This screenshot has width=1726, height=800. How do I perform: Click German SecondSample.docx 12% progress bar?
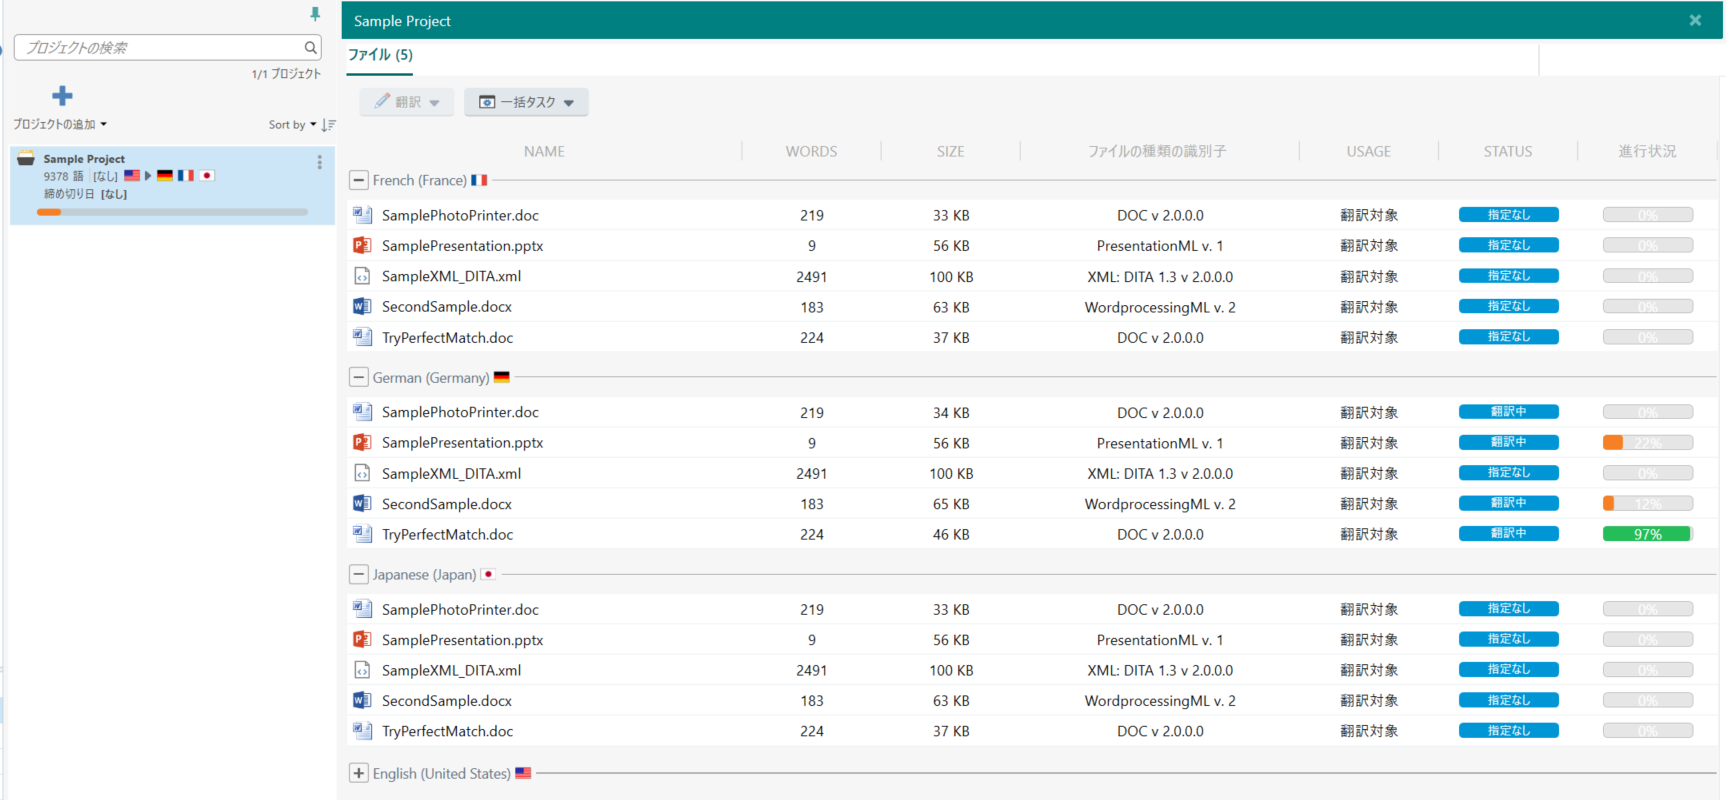pyautogui.click(x=1648, y=503)
